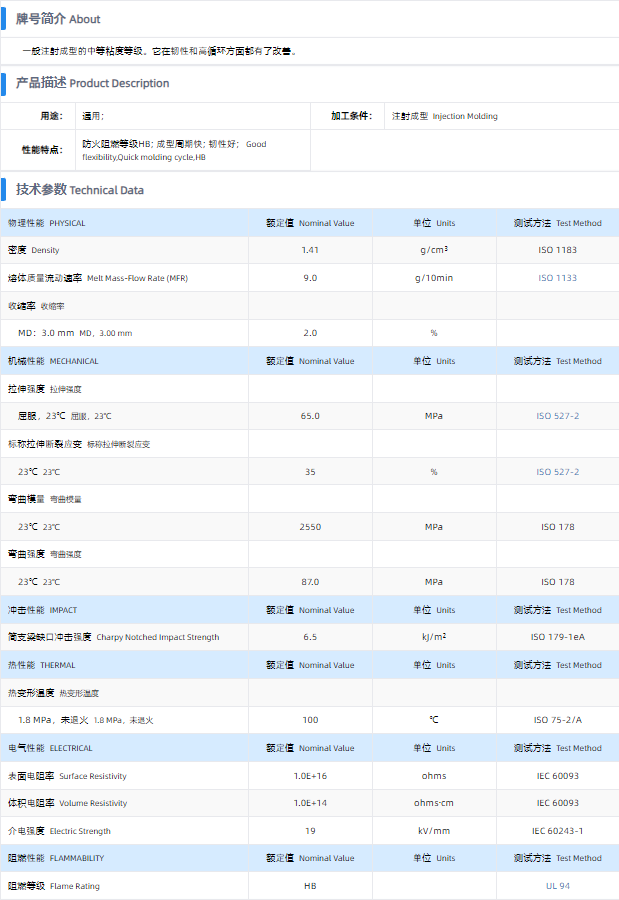The image size is (619, 900).
Task: Select the 机械性能 MECHANICAL table header
Action: (x=53, y=361)
